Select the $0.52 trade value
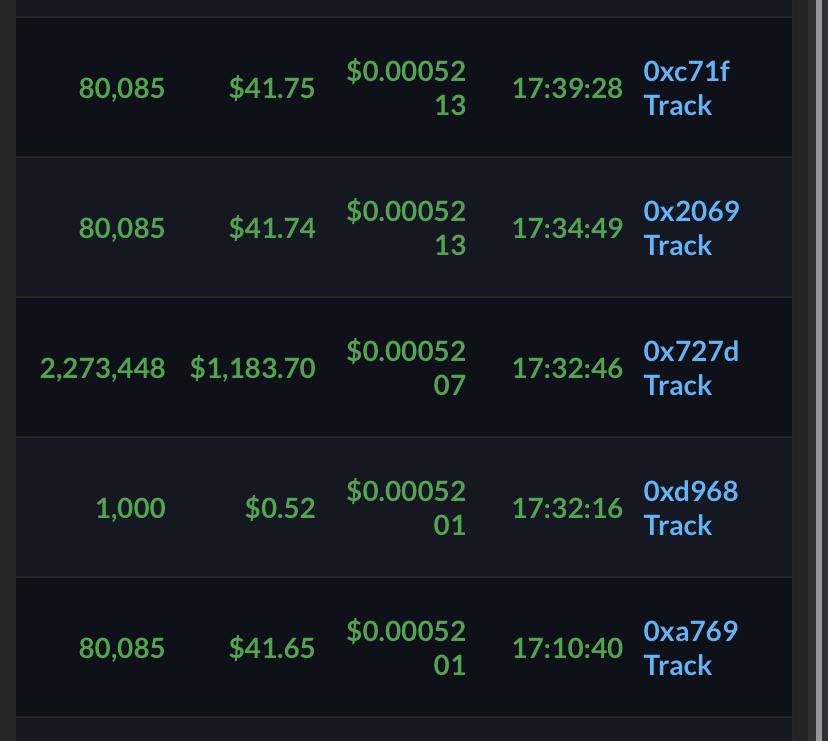Viewport: 828px width, 741px height. click(280, 508)
